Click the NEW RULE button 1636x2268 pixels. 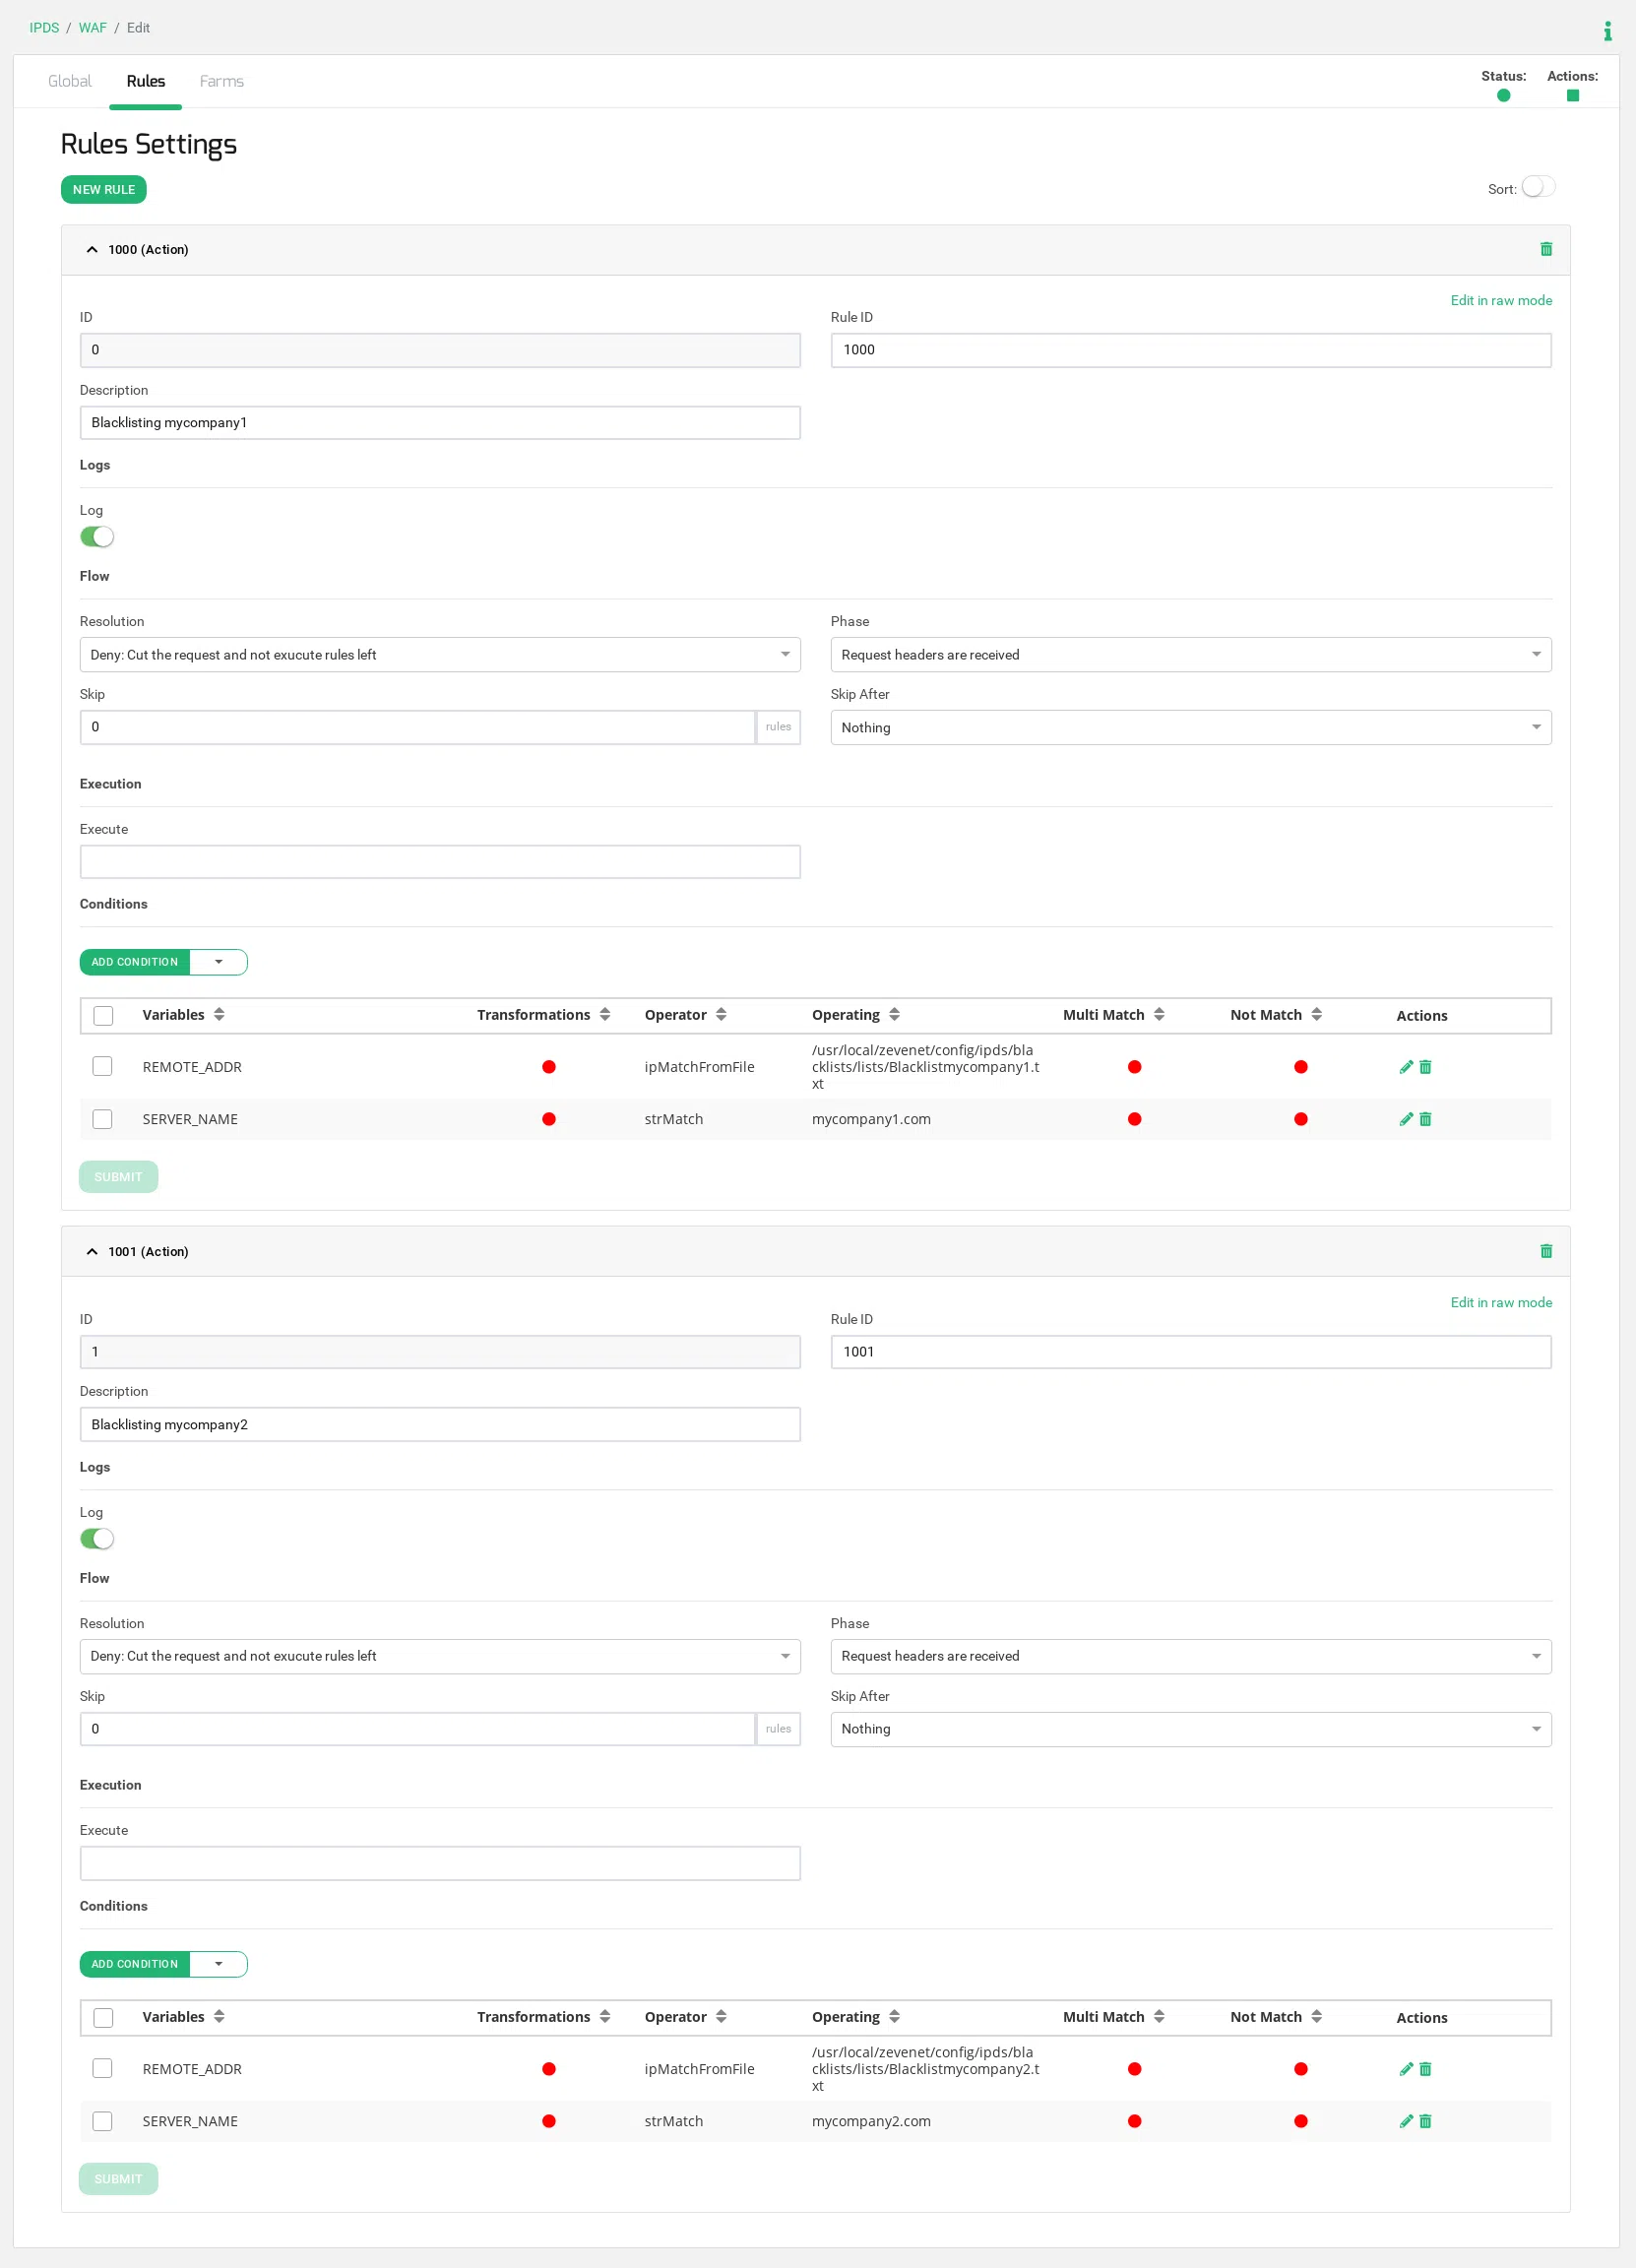coord(103,190)
